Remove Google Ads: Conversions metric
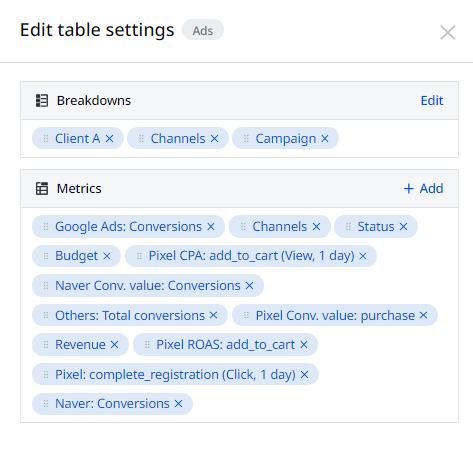The height and width of the screenshot is (456, 473). [211, 227]
